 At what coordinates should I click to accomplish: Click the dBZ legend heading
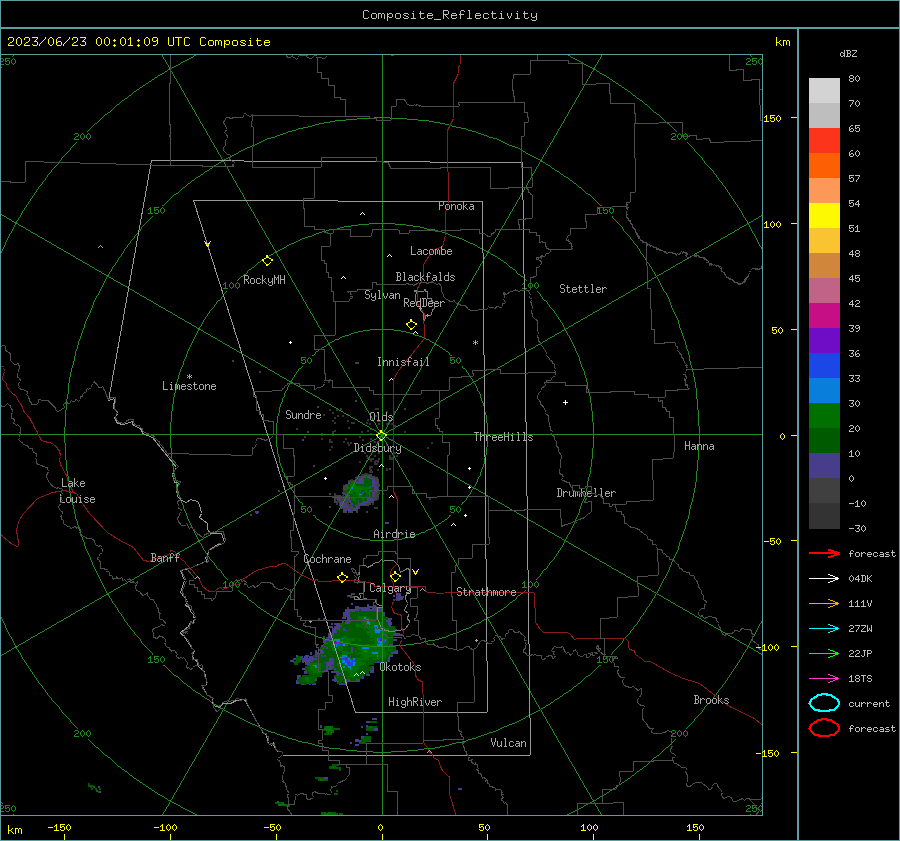tap(848, 54)
